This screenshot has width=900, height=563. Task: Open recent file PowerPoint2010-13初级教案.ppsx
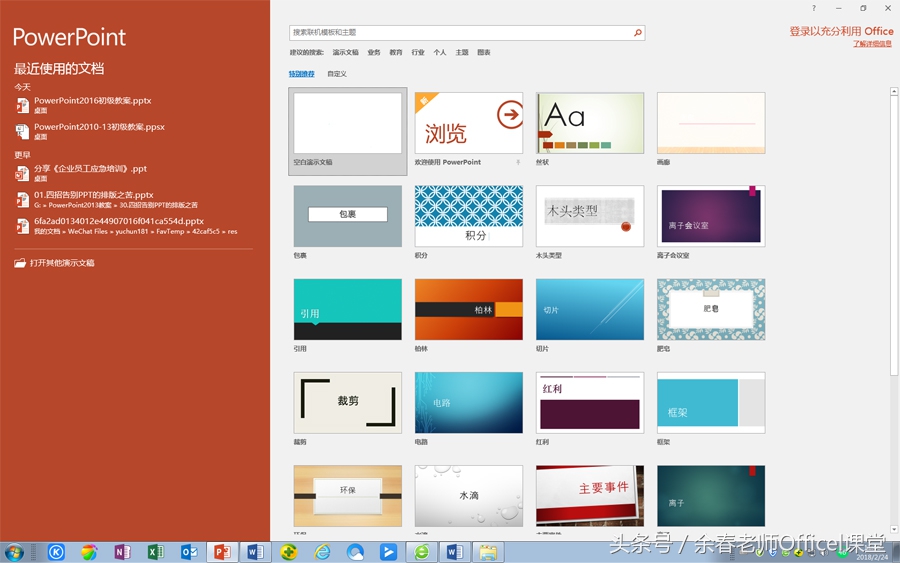(99, 127)
